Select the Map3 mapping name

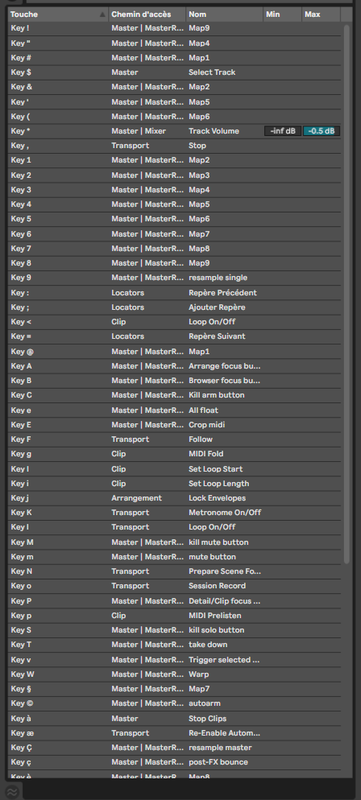pyautogui.click(x=199, y=175)
